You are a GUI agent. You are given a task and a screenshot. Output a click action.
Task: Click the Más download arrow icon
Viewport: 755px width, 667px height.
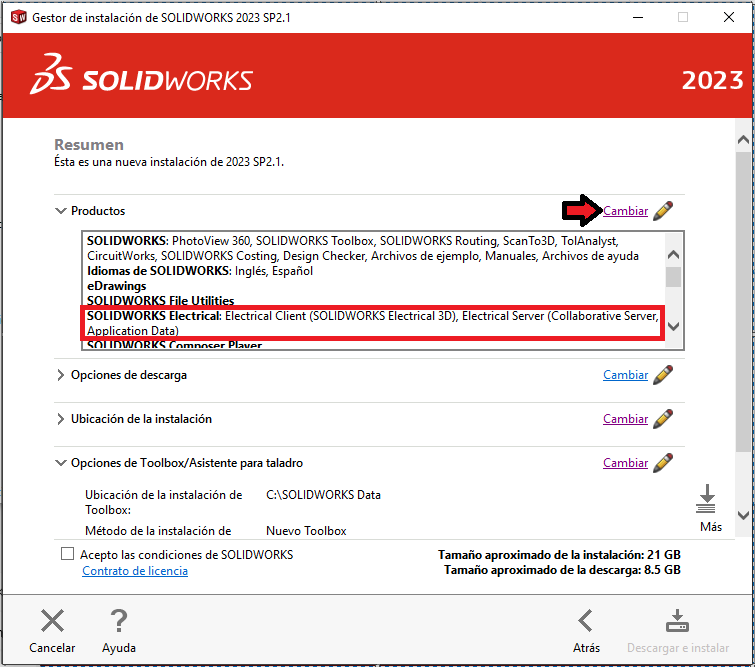click(706, 499)
